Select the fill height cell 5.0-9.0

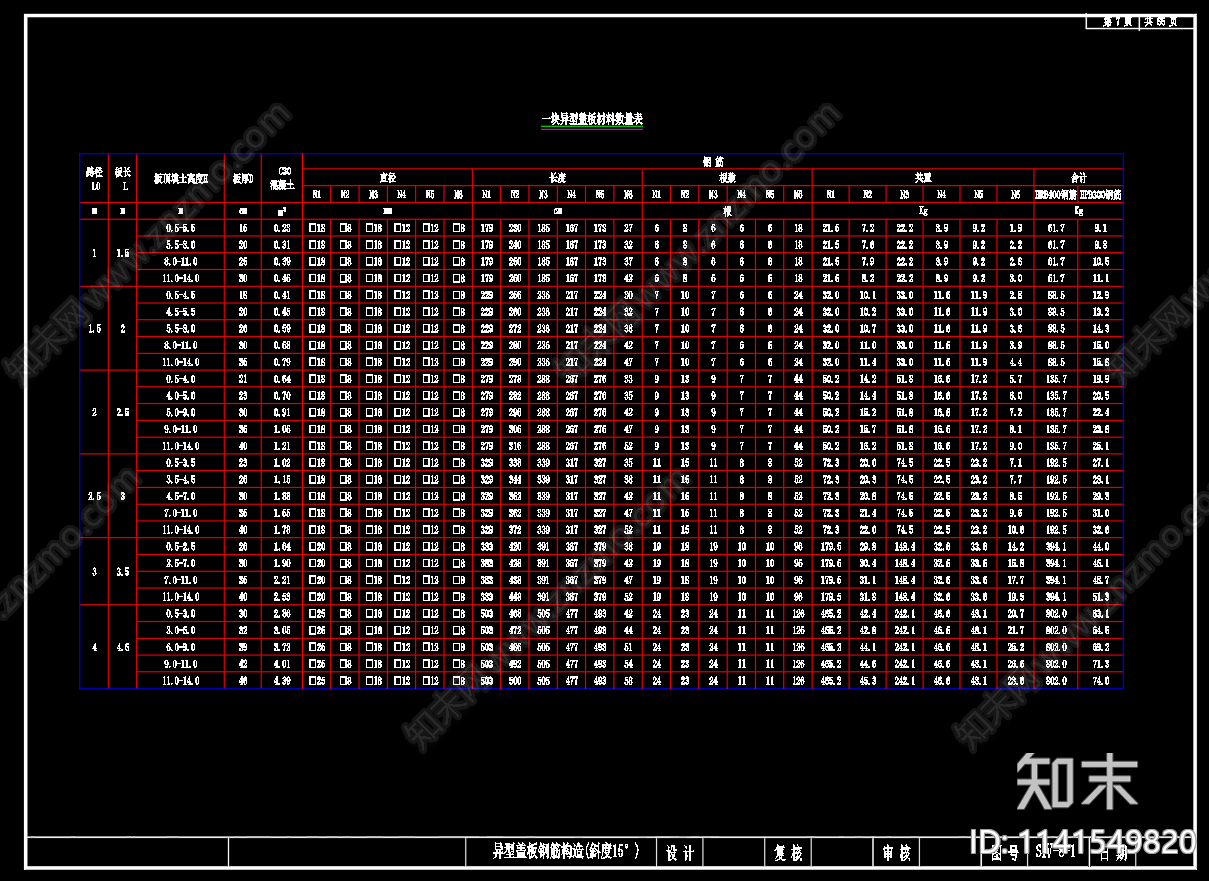click(181, 412)
